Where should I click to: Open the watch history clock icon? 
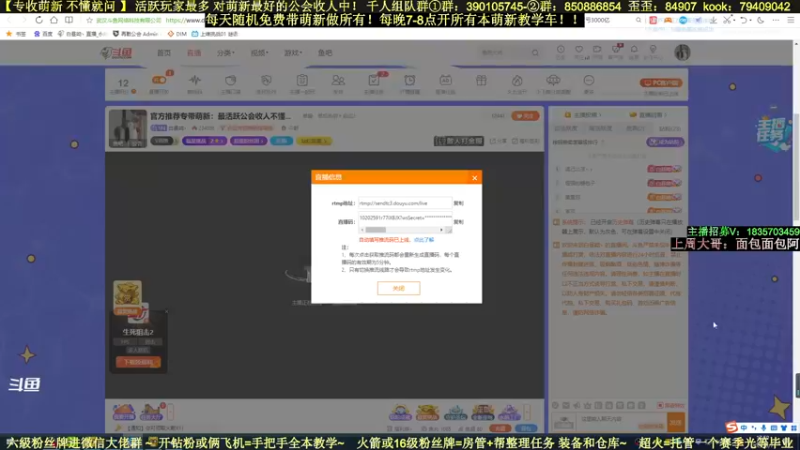pyautogui.click(x=560, y=52)
